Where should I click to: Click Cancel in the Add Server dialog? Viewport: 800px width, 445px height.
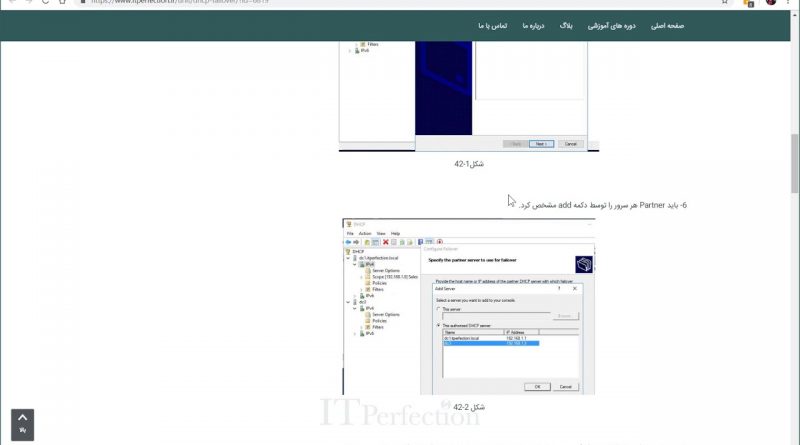(x=566, y=387)
